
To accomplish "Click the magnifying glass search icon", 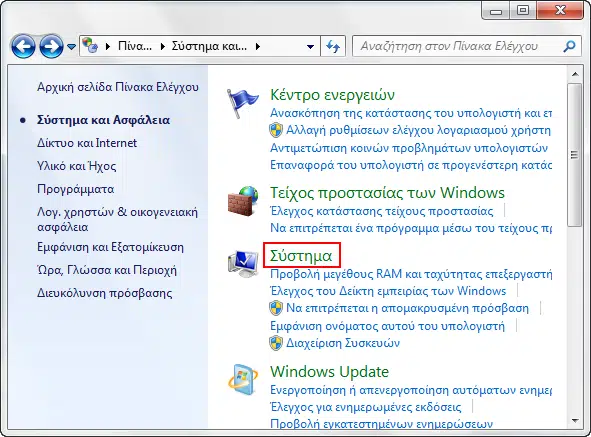I will 569,46.
